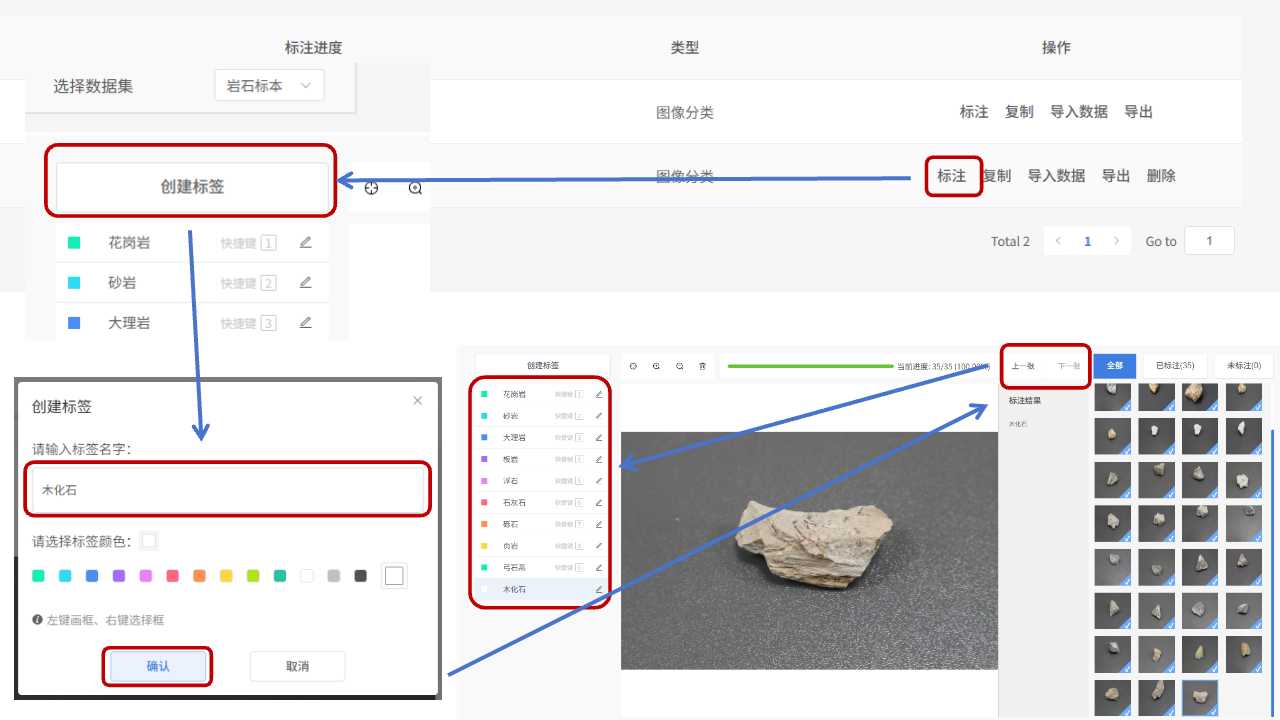The height and width of the screenshot is (720, 1280).
Task: Click the trash icon in annotation toolbar
Action: [x=702, y=367]
